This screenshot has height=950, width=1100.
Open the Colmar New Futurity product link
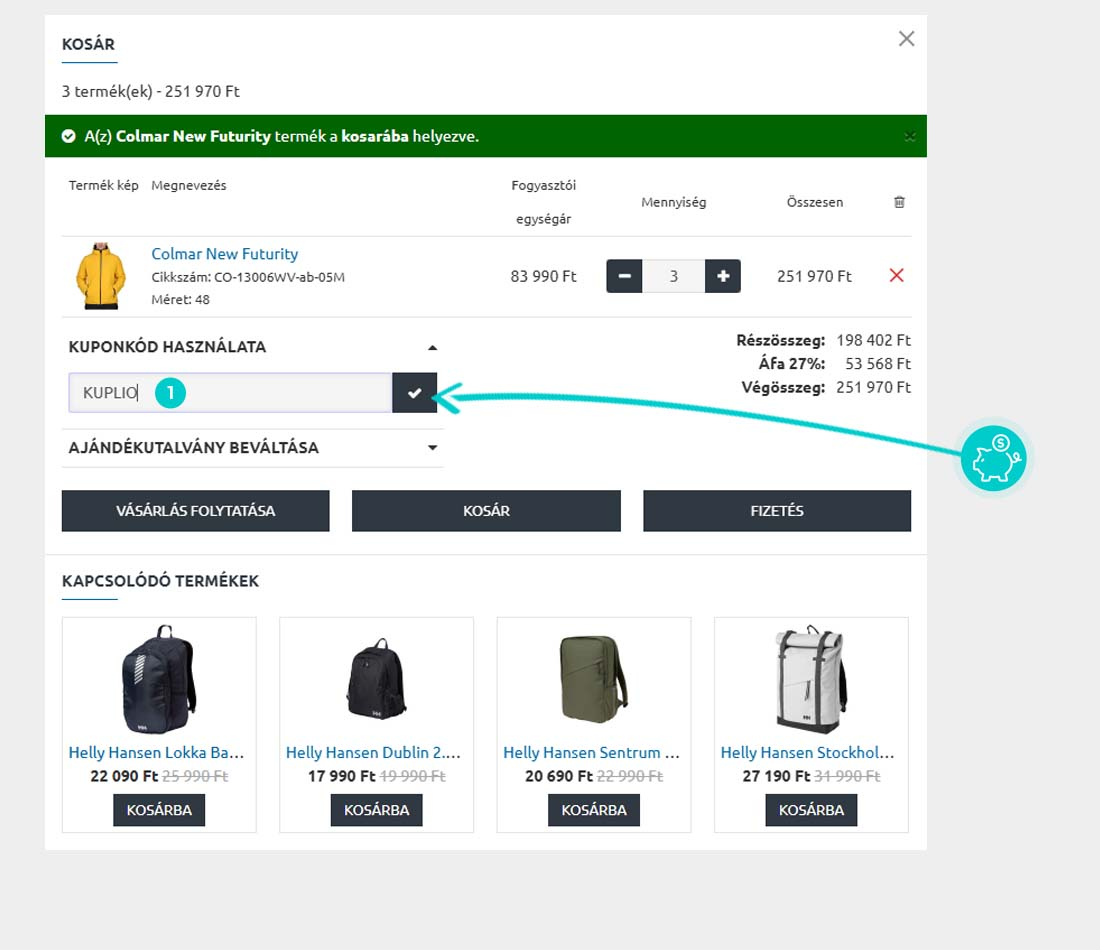224,254
